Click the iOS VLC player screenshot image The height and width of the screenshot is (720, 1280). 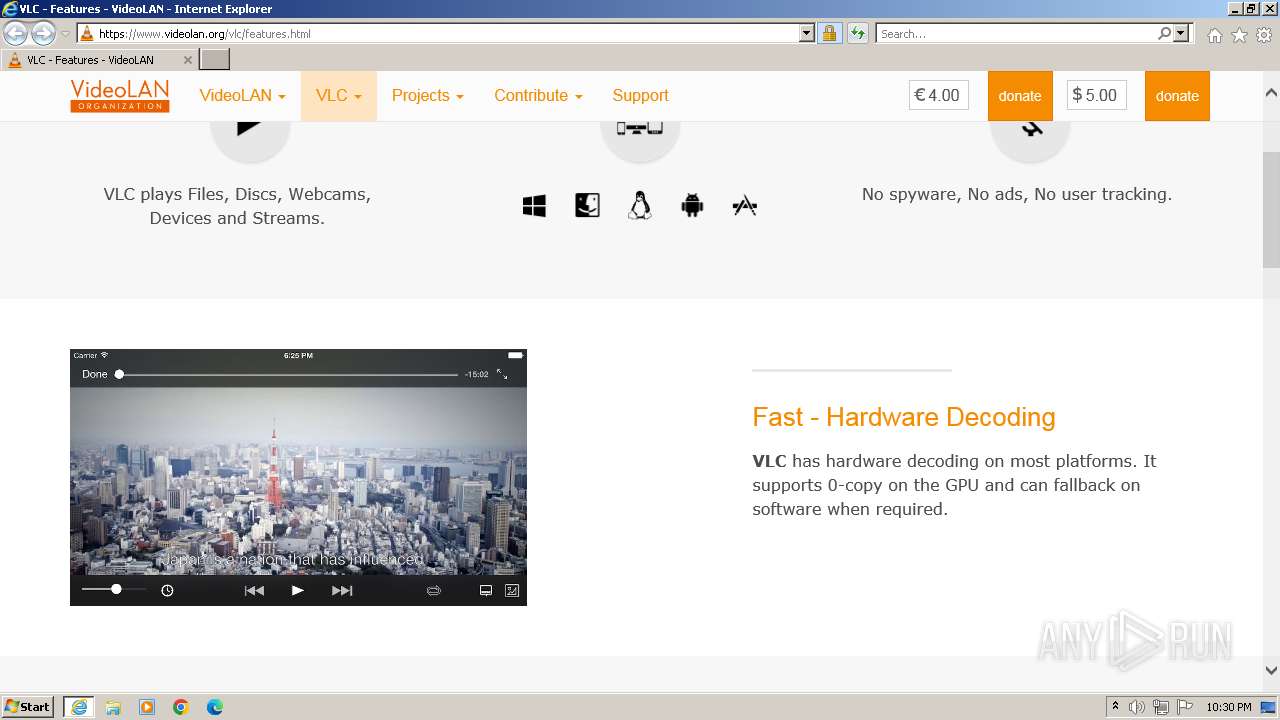pyautogui.click(x=298, y=477)
